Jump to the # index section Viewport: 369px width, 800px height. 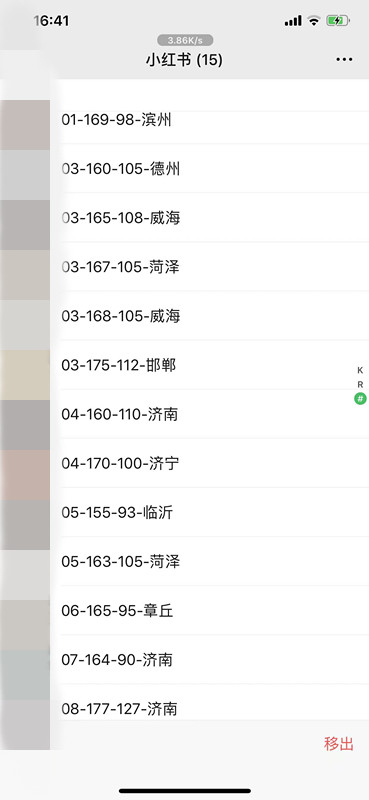pos(360,398)
